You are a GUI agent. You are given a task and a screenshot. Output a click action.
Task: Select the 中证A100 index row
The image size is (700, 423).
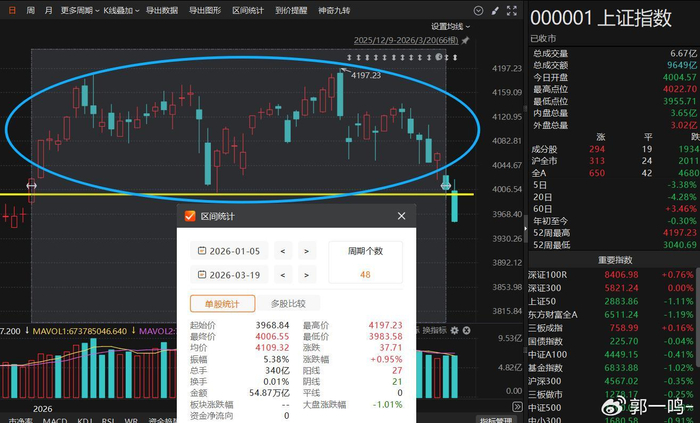coord(611,354)
